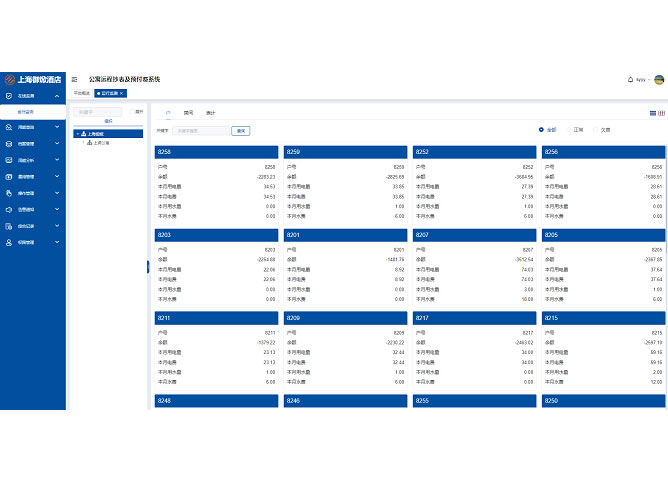The height and width of the screenshot is (482, 668).
Task: Click the 运行监测 sidebar submenu link
Action: click(x=26, y=111)
